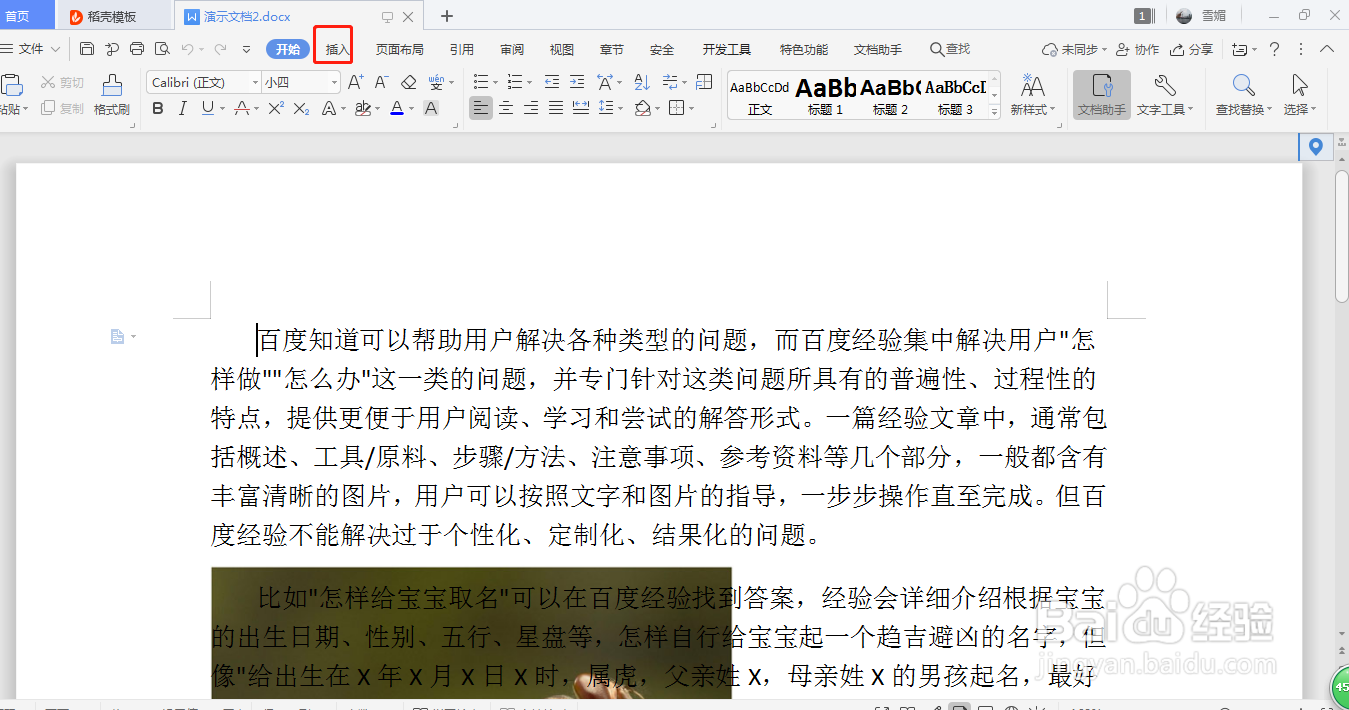Center align the paragraph
Image resolution: width=1349 pixels, height=710 pixels.
pyautogui.click(x=506, y=108)
